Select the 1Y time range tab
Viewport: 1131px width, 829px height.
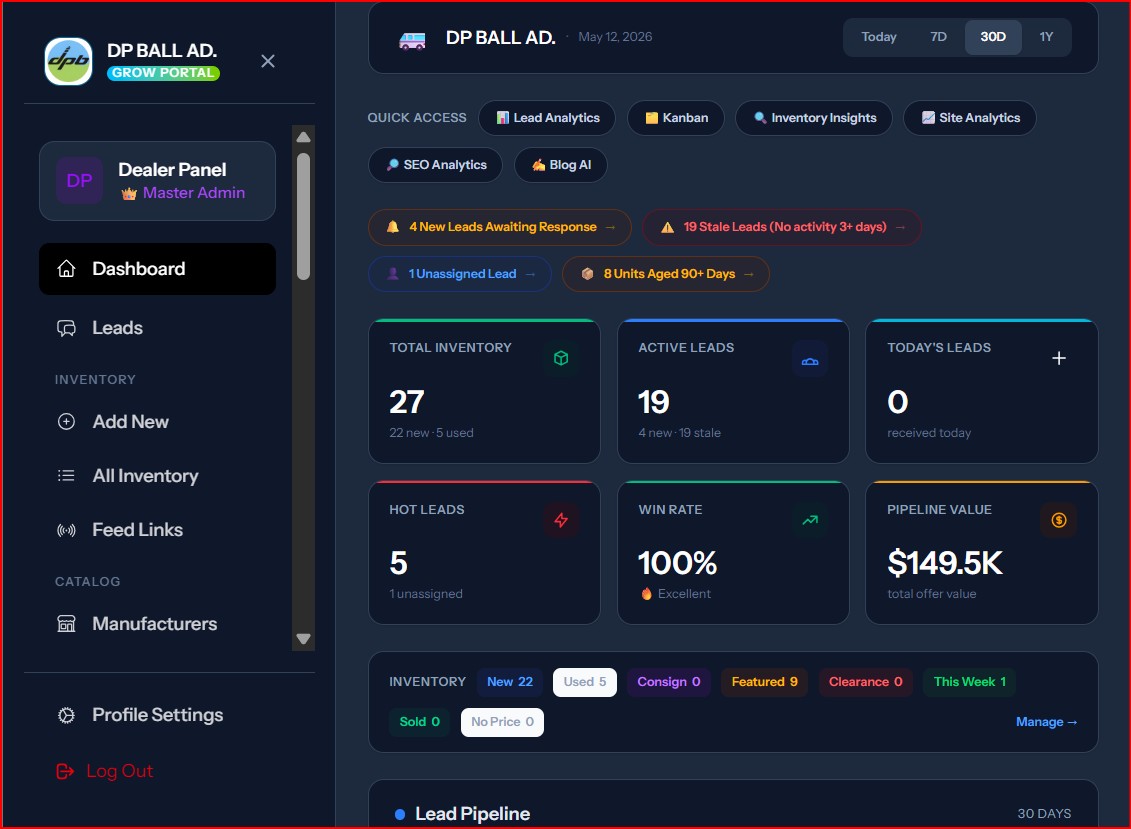pos(1046,37)
